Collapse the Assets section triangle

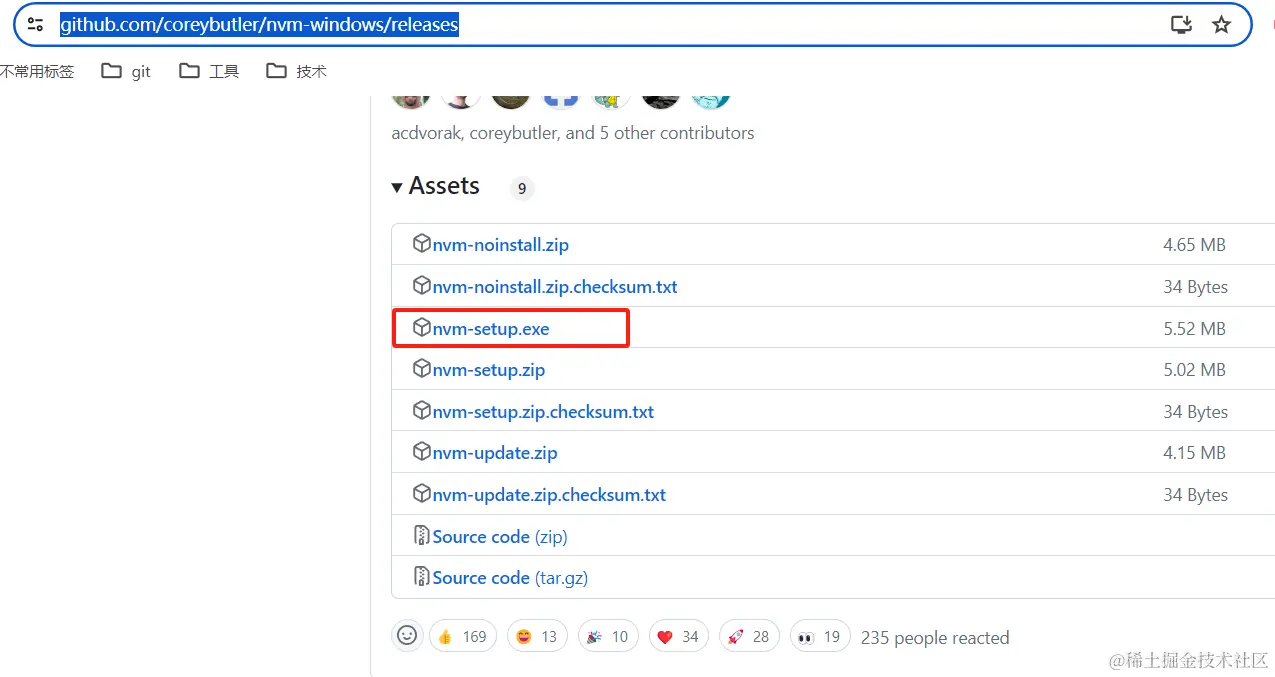point(397,187)
